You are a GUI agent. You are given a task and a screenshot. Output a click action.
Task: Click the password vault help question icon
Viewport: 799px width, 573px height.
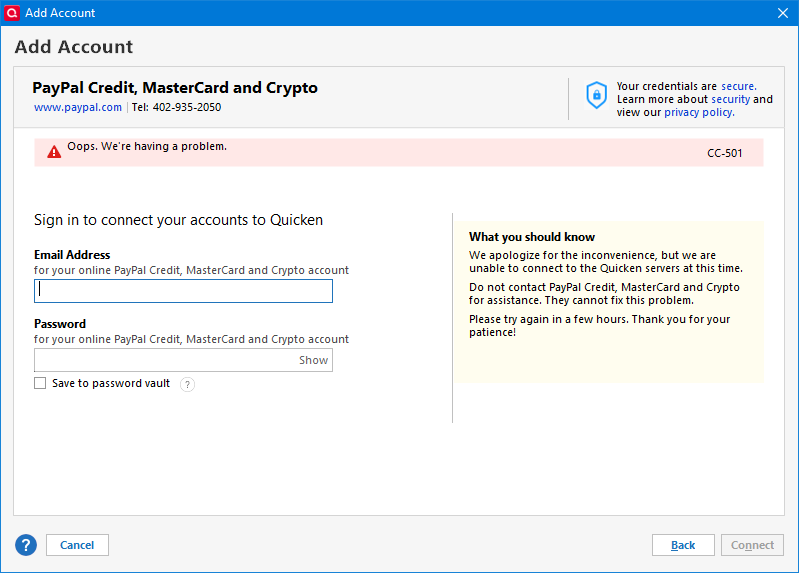[x=187, y=384]
